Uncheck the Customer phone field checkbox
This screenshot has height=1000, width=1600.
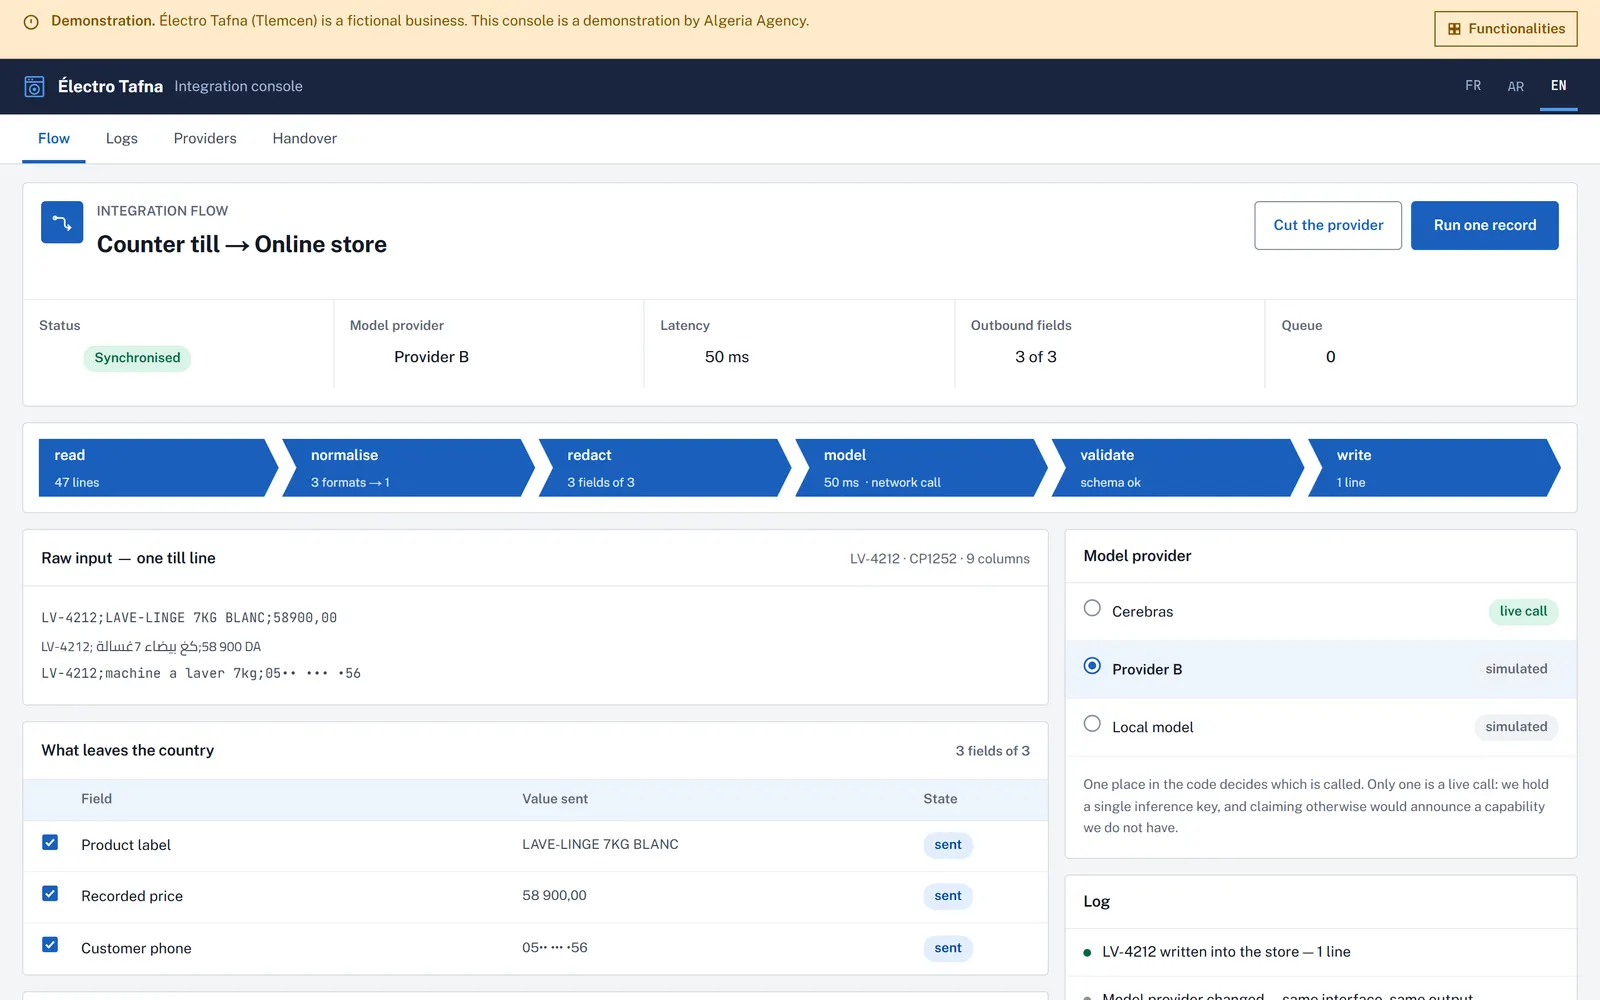point(50,946)
